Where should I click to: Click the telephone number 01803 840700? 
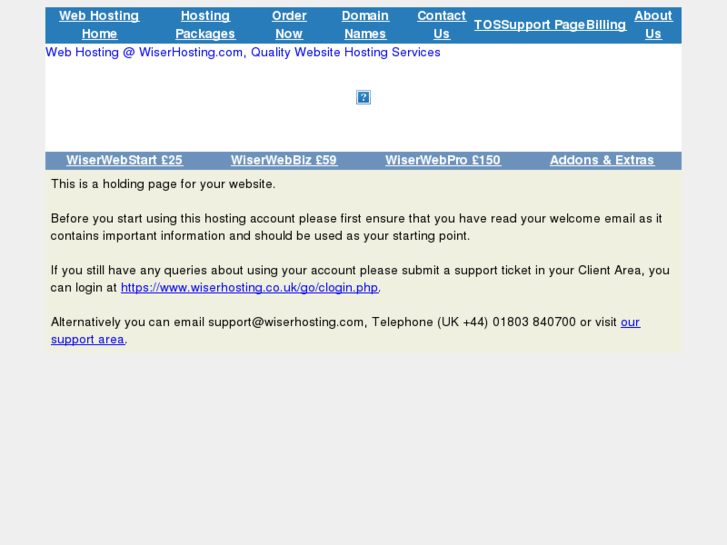534,322
